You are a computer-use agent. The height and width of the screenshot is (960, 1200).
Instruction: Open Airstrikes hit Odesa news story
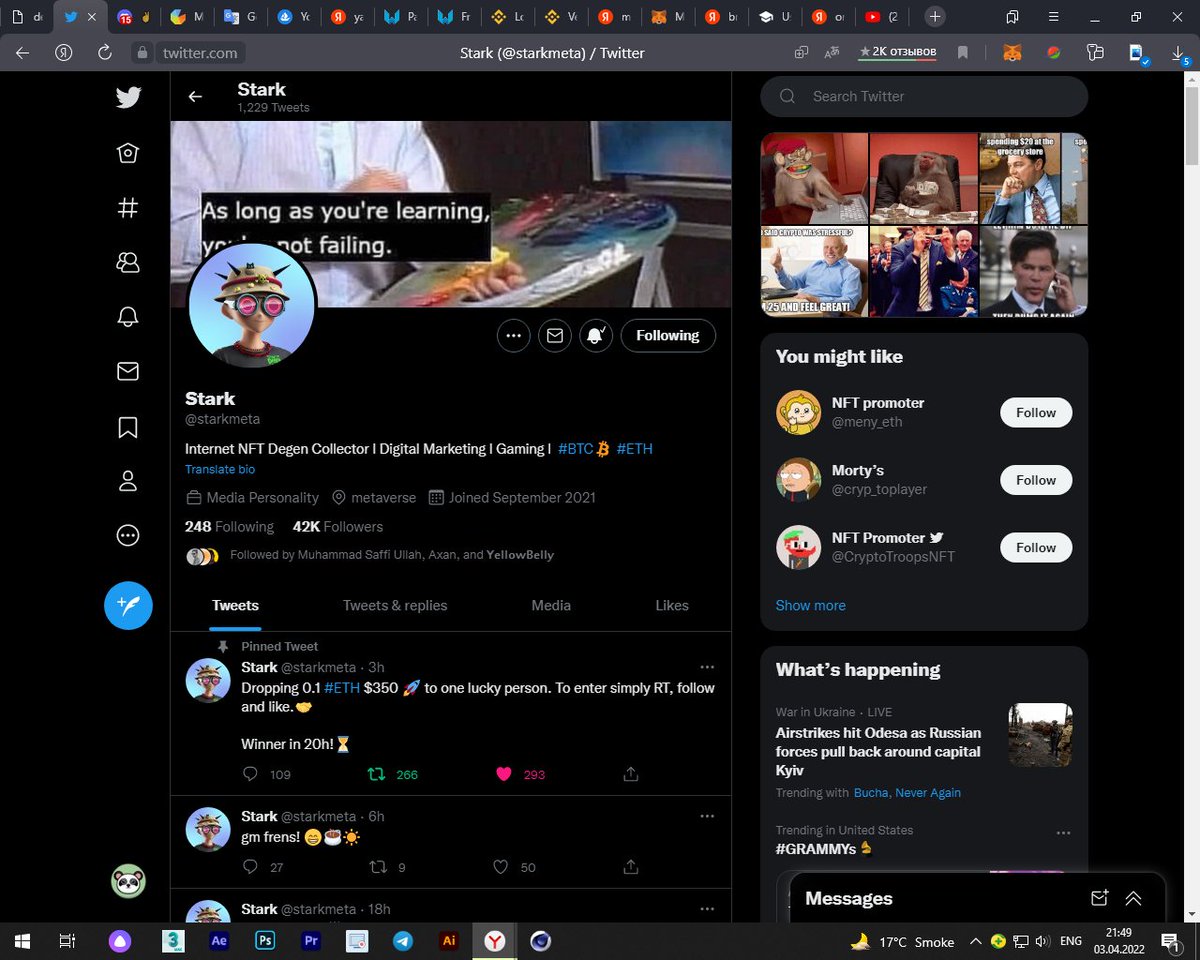pyautogui.click(x=878, y=751)
